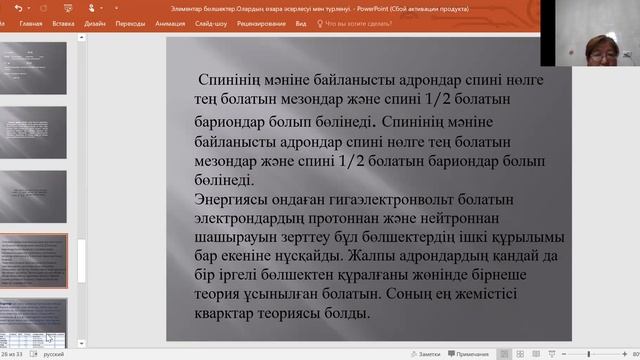Screen dimensions: 640x360
Task: Toggle touch/mouse mode icon
Action: [x=91, y=8]
